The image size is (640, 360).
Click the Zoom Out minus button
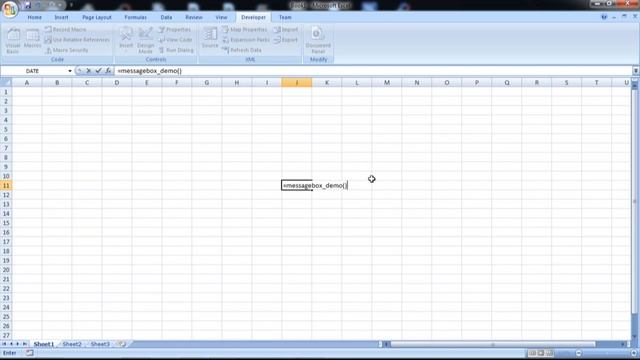[578, 353]
